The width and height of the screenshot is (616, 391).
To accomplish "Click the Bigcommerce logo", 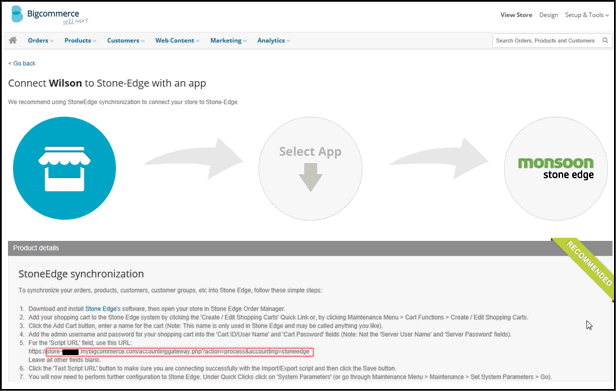I will pos(50,15).
